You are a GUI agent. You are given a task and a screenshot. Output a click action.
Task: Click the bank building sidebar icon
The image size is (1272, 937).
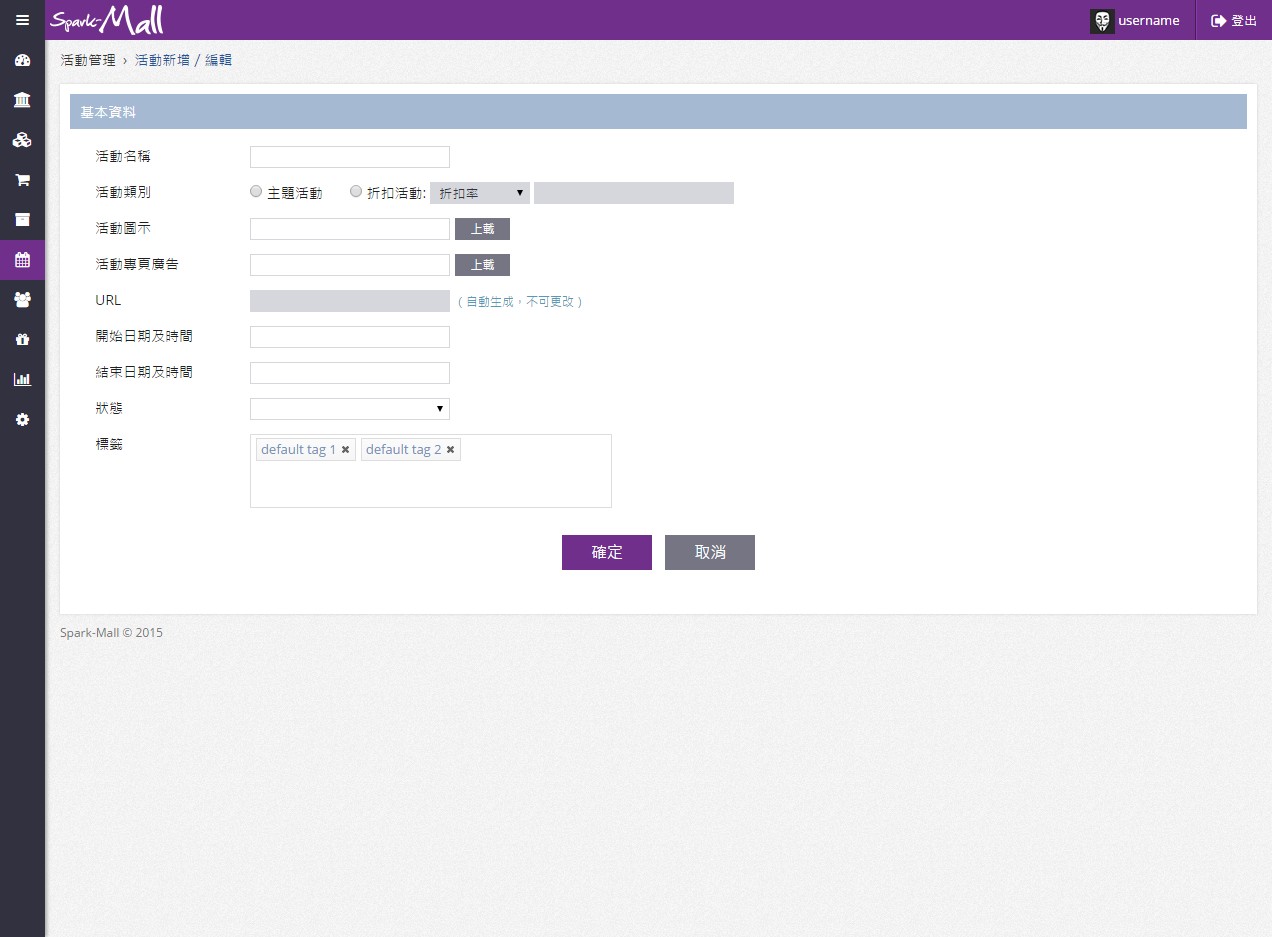pos(22,100)
